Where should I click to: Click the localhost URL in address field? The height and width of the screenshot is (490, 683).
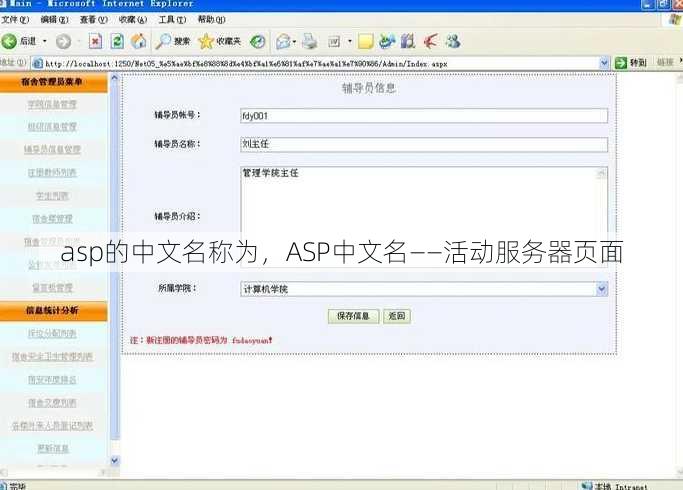pyautogui.click(x=246, y=64)
